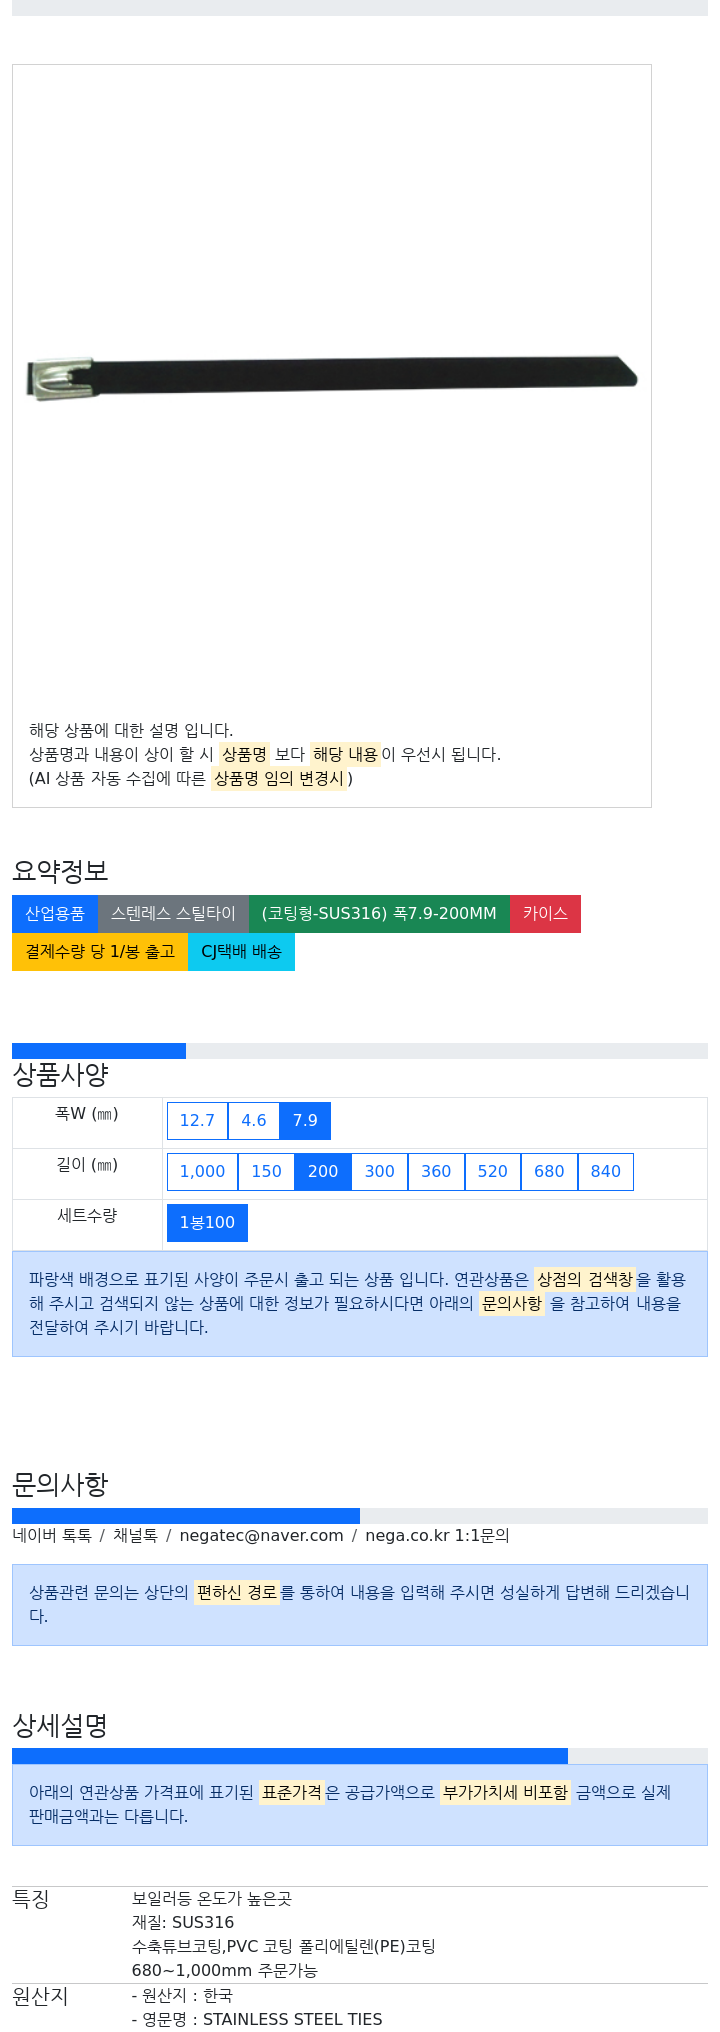Click the red 카이스 brand tag
The width and height of the screenshot is (720, 2032).
pyautogui.click(x=545, y=913)
